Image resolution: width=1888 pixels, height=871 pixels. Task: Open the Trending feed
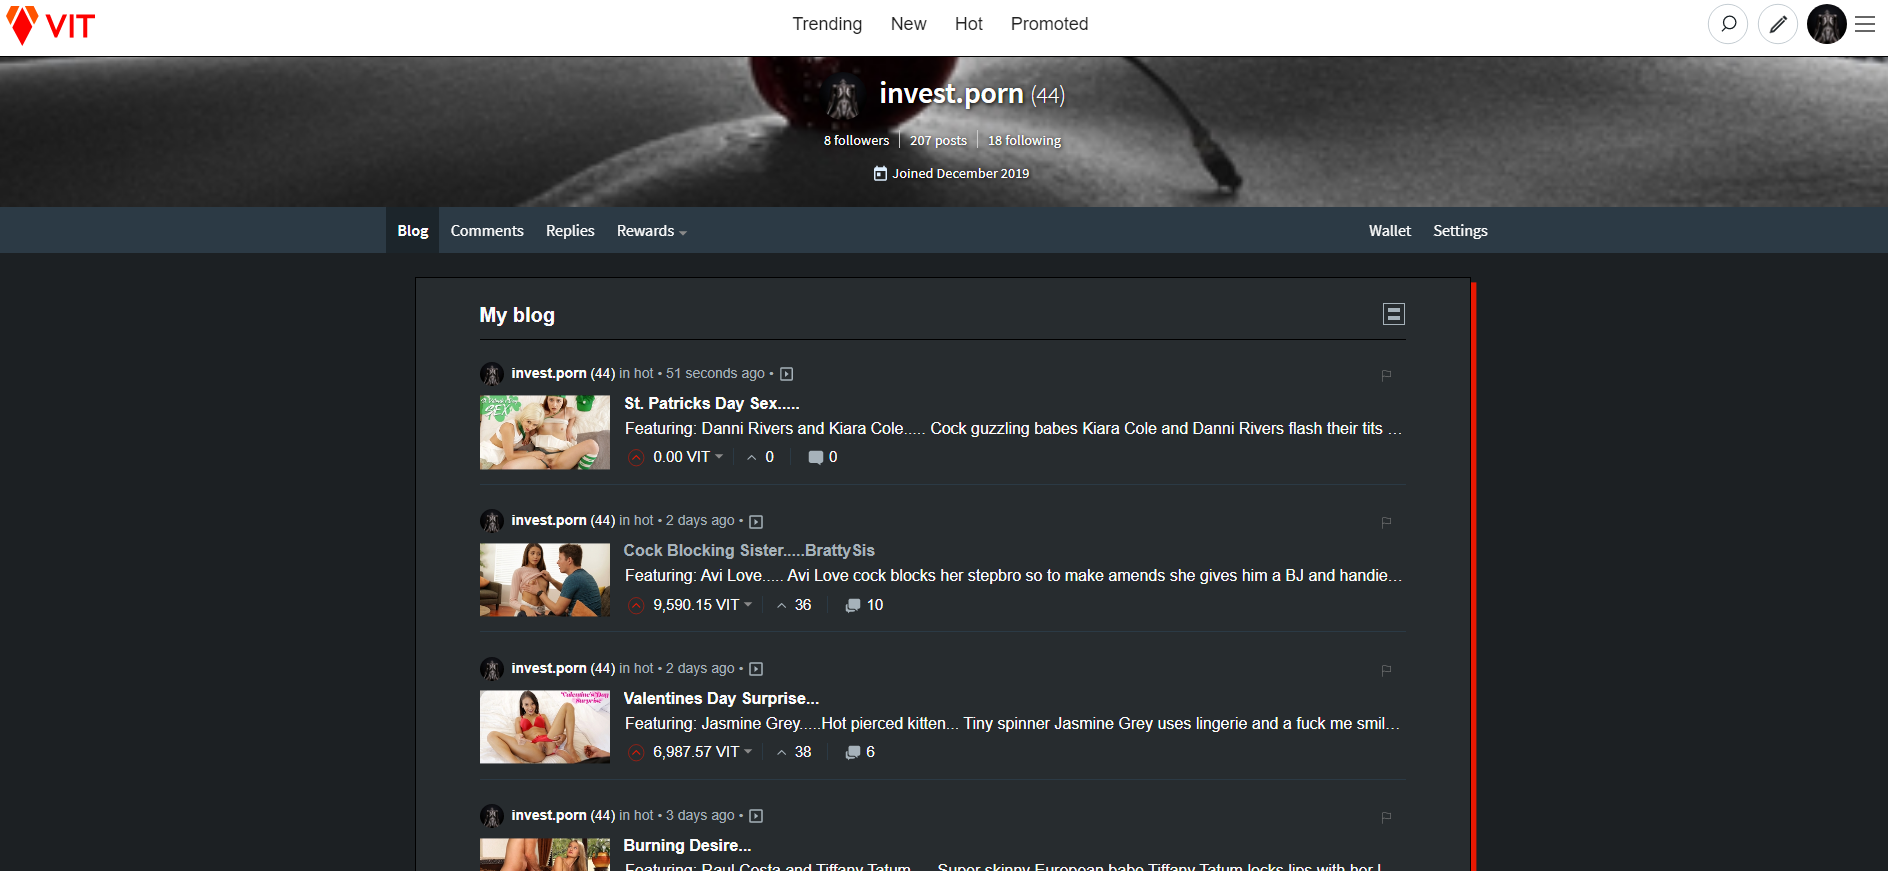coord(827,24)
